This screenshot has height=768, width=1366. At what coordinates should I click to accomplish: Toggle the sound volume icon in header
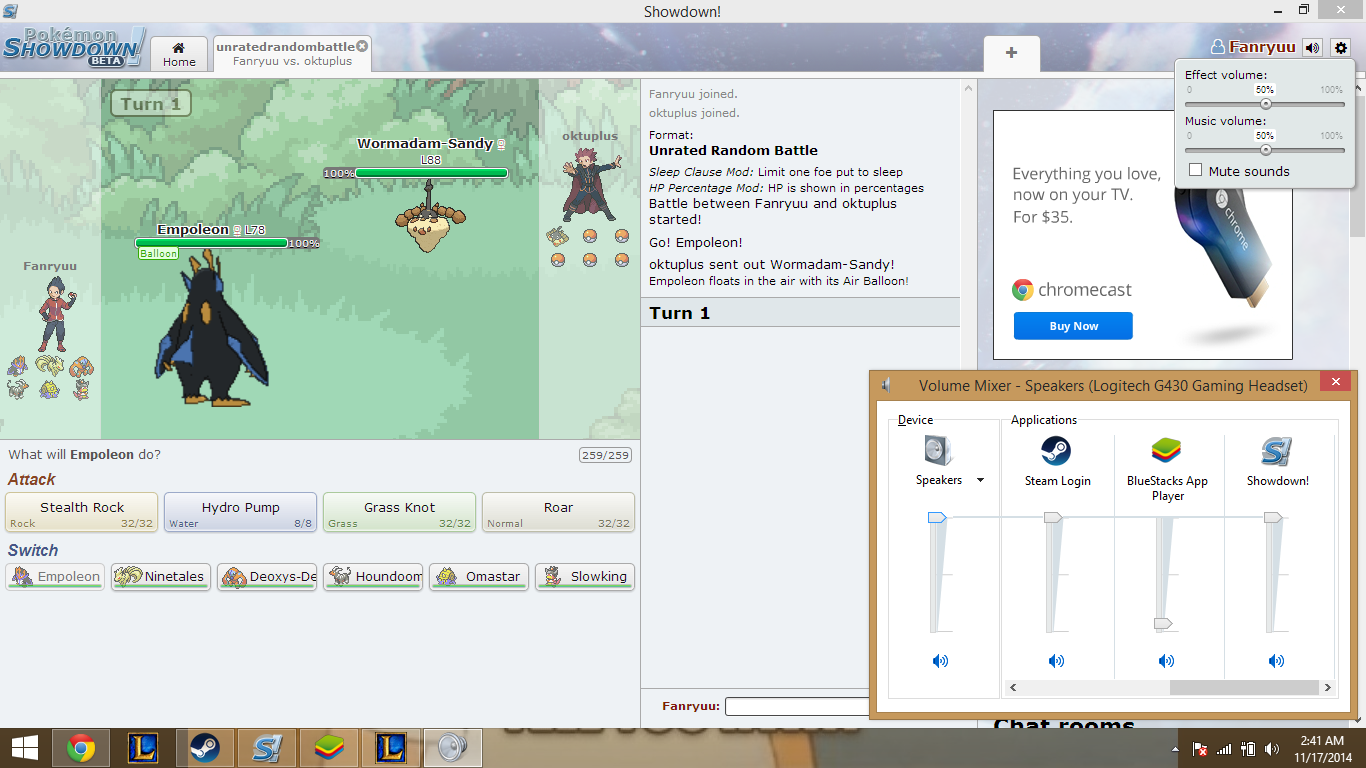[1312, 47]
